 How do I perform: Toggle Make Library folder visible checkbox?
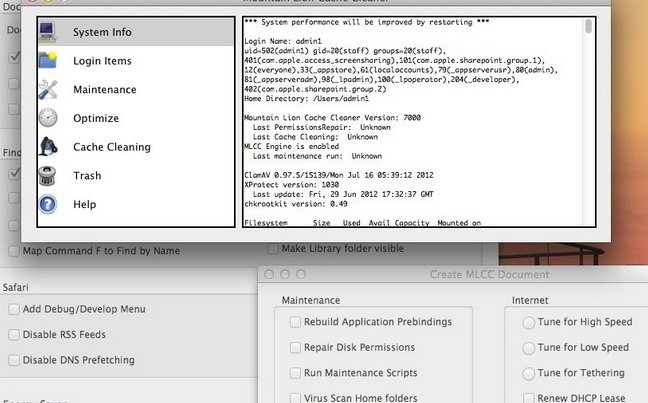pyautogui.click(x=272, y=248)
